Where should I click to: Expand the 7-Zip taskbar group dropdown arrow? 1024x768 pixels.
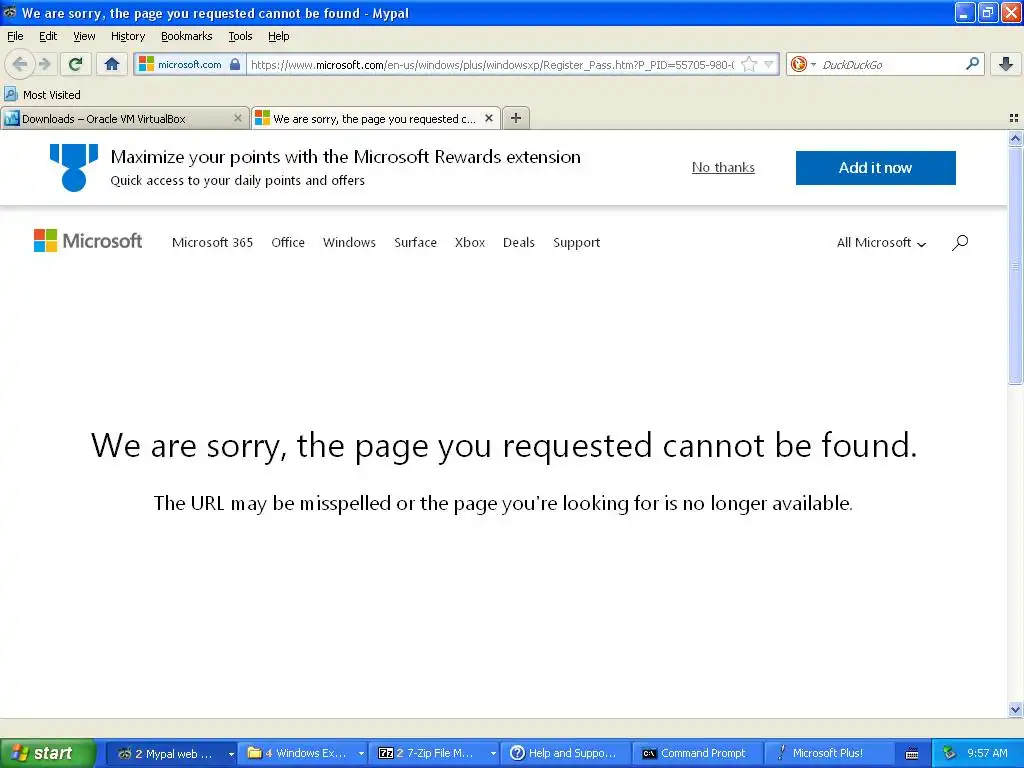coord(492,754)
